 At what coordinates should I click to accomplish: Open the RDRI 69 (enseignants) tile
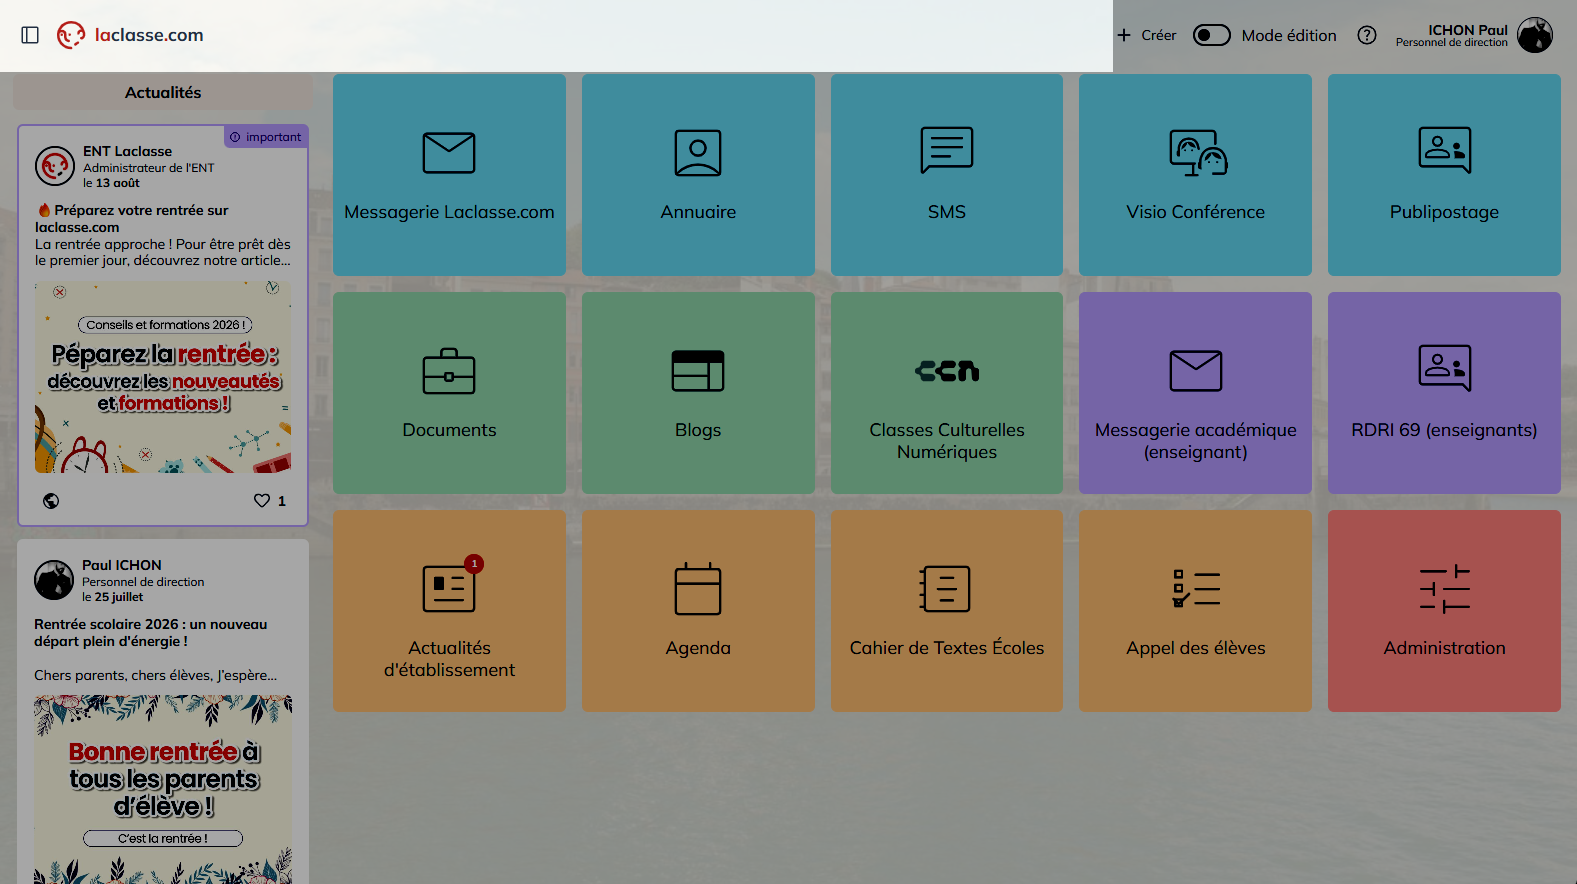[1444, 393]
